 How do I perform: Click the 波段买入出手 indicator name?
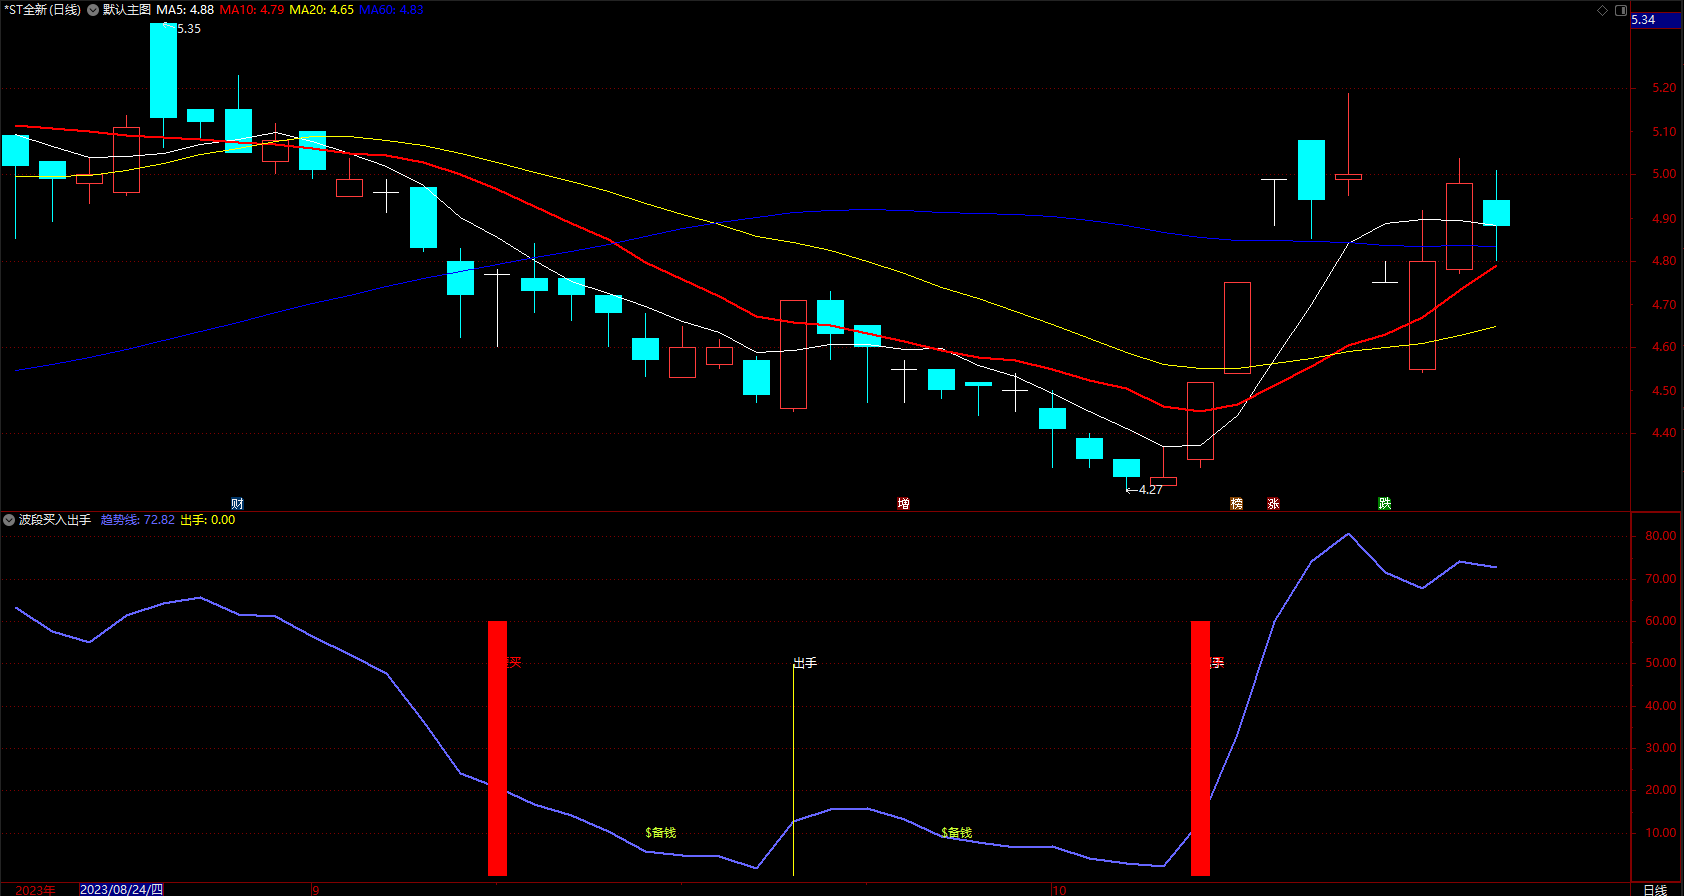pyautogui.click(x=55, y=520)
